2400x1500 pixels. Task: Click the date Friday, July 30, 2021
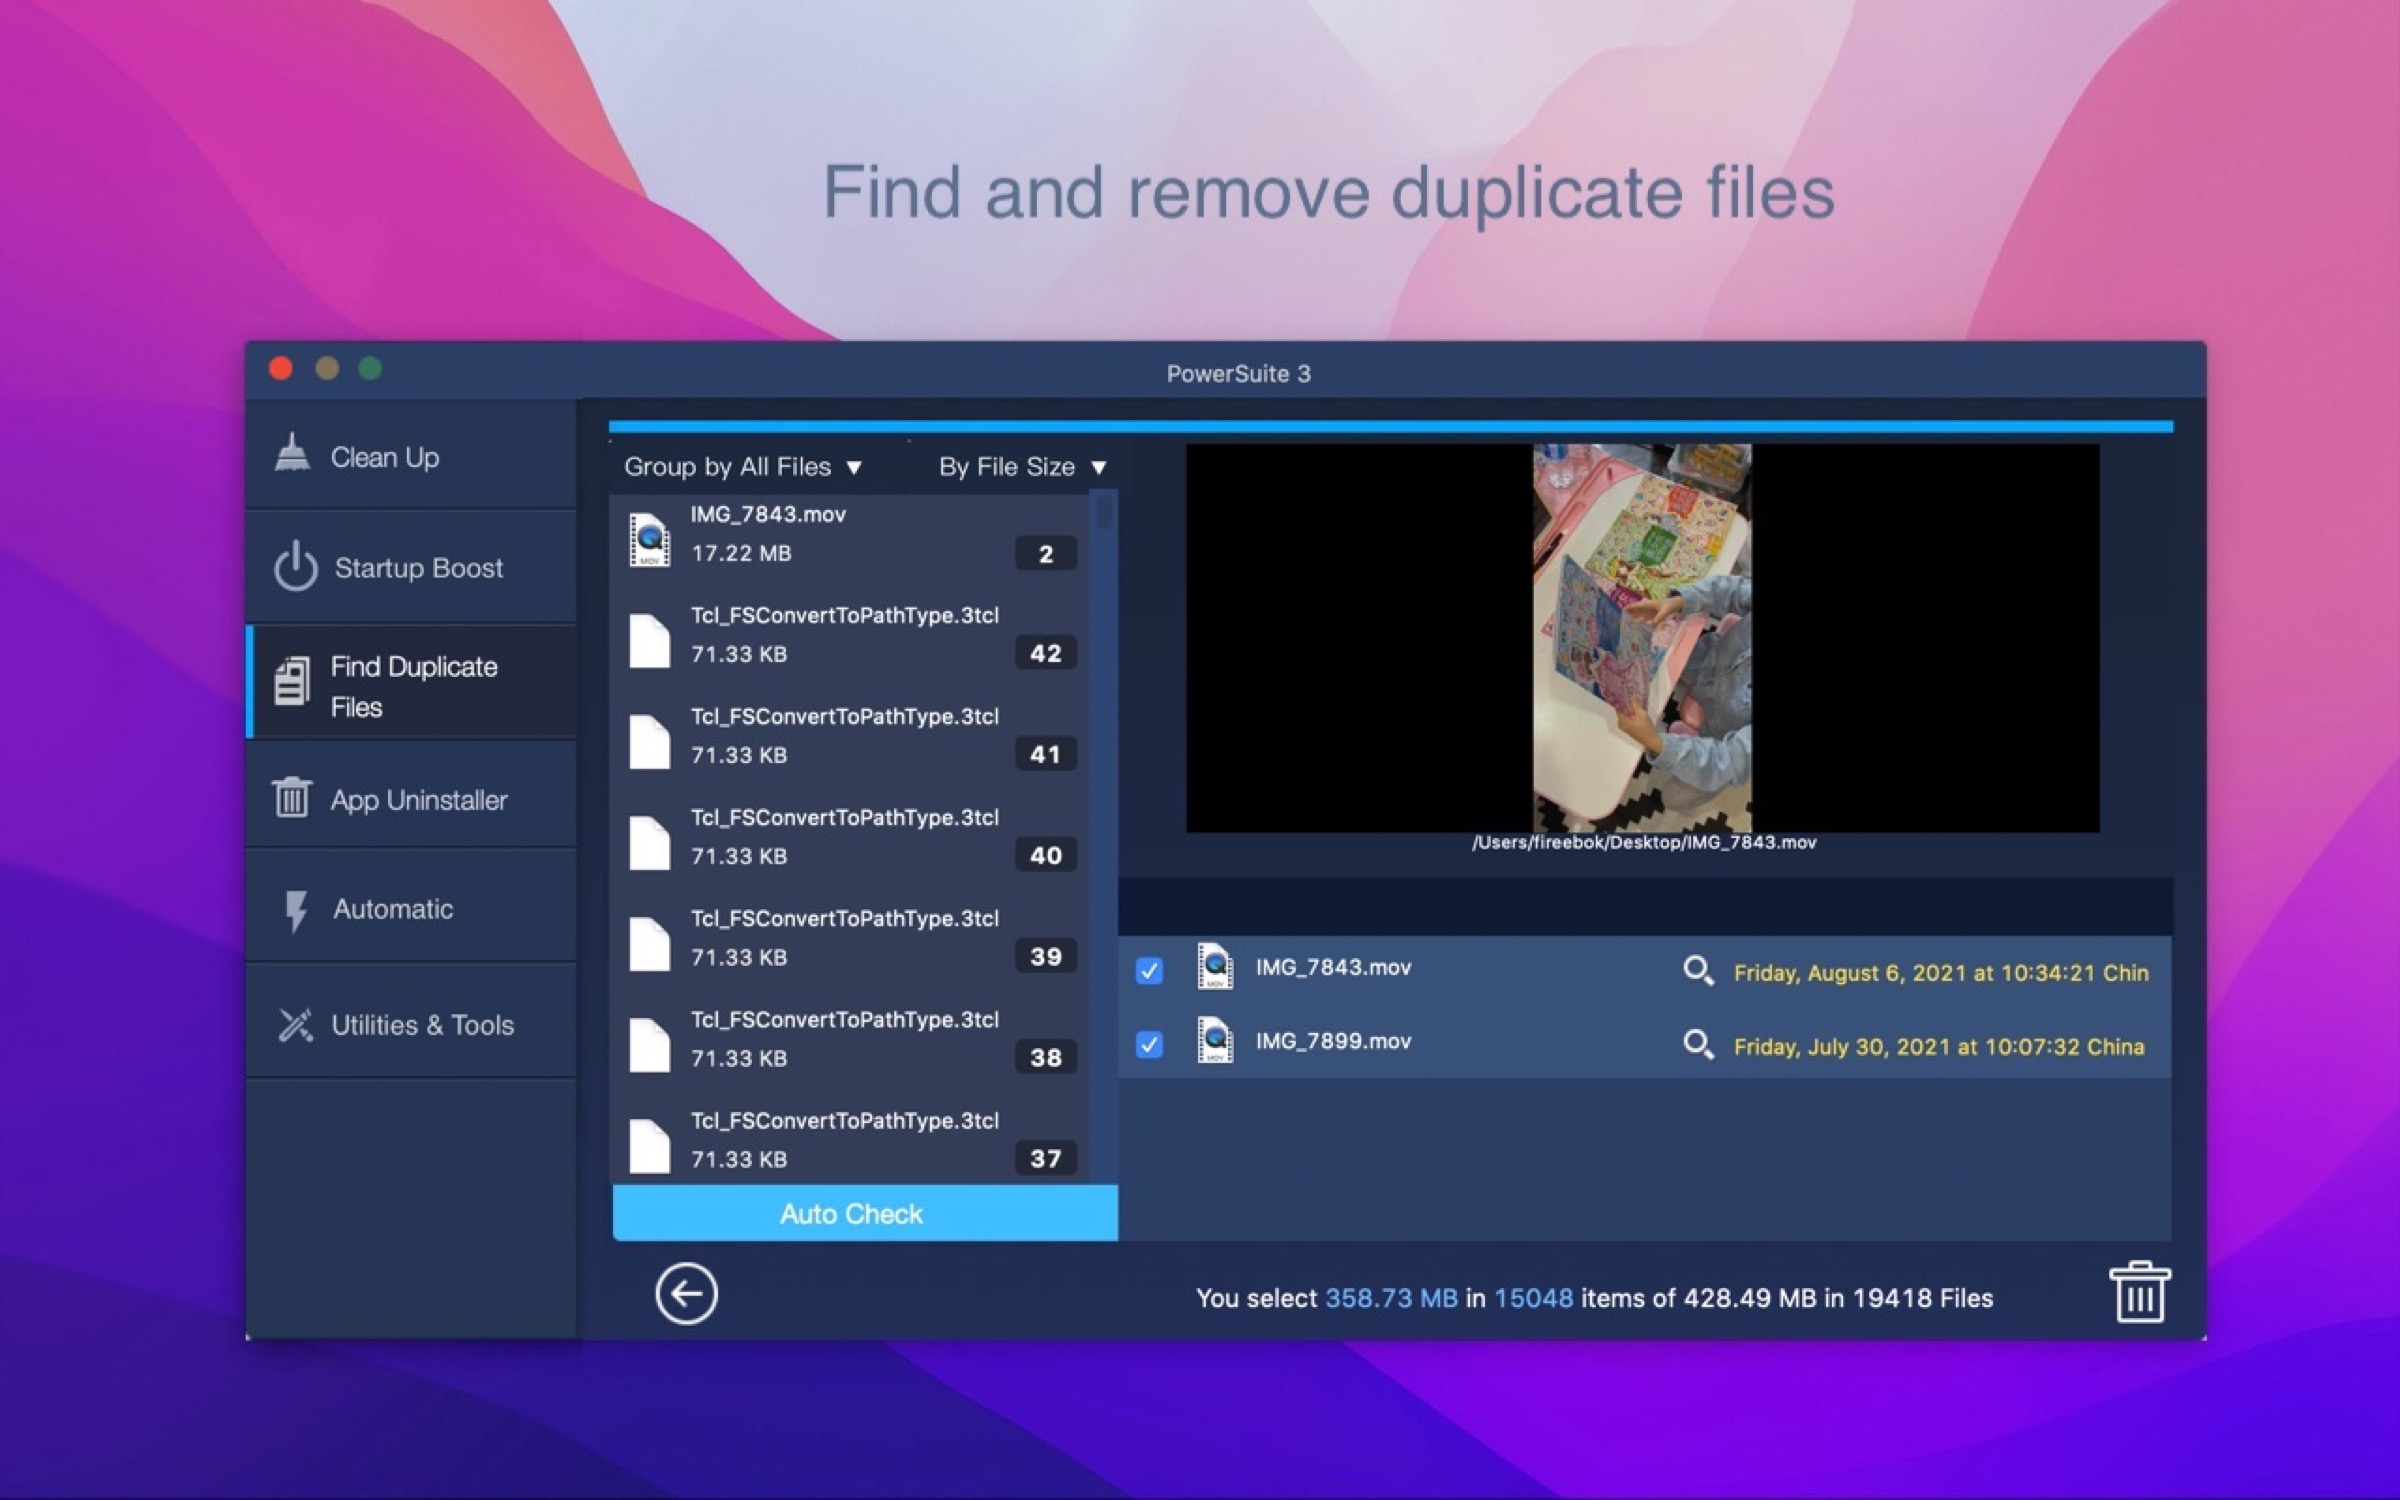[x=1939, y=1047]
